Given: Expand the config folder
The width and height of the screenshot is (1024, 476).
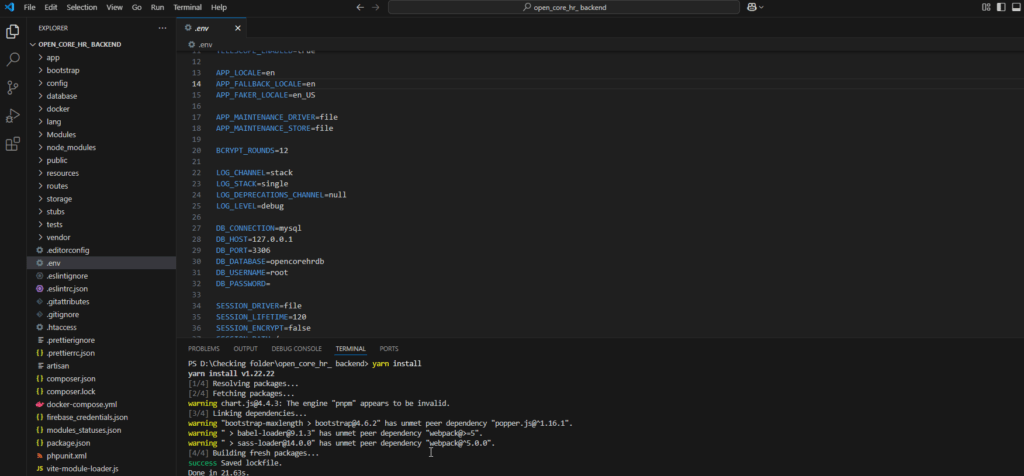Looking at the screenshot, I should pos(101,83).
